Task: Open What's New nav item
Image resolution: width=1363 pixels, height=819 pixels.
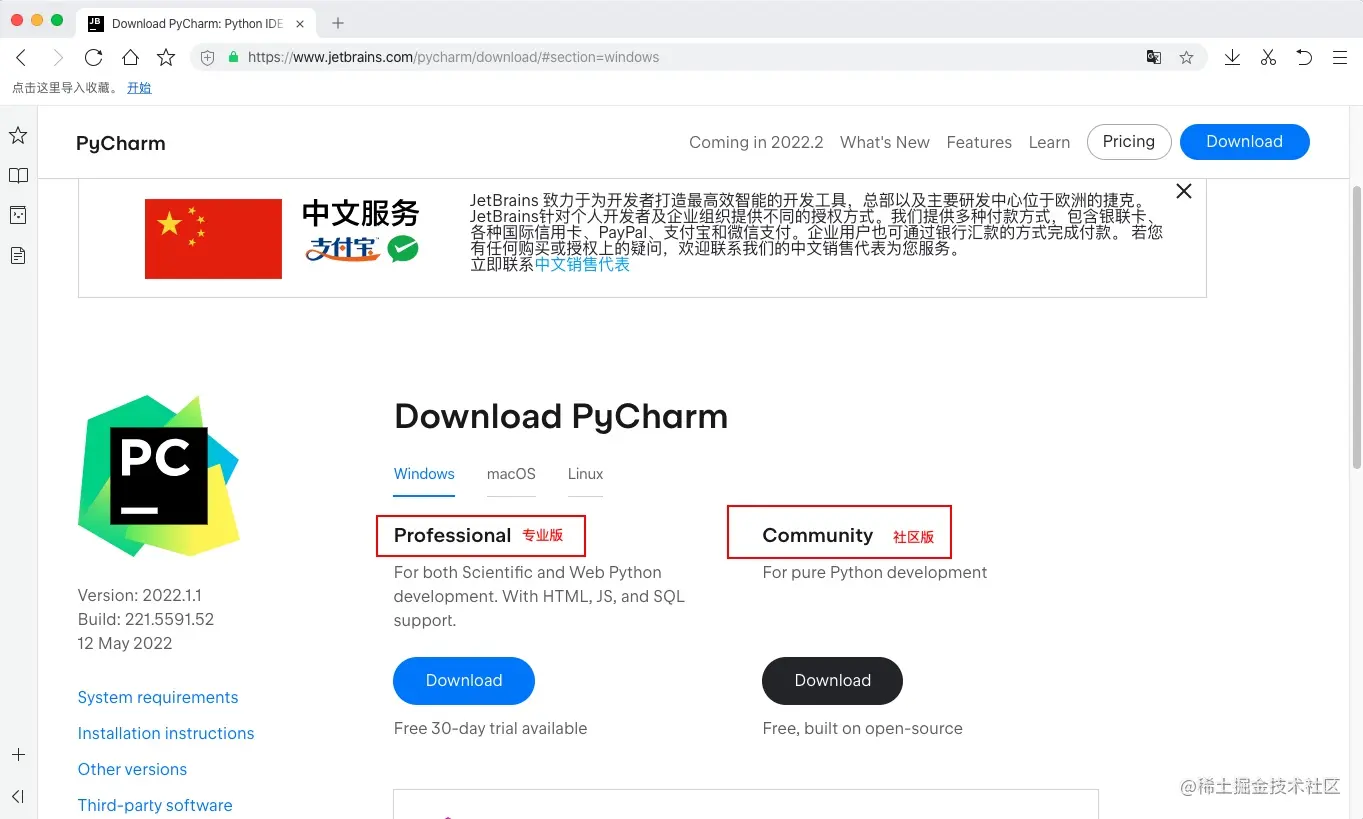Action: tap(885, 142)
